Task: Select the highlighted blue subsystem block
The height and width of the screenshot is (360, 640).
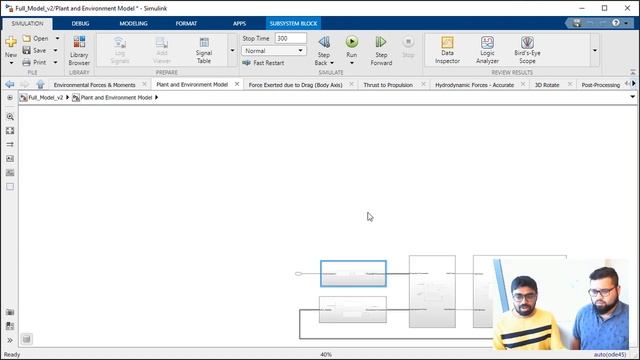Action: click(353, 273)
